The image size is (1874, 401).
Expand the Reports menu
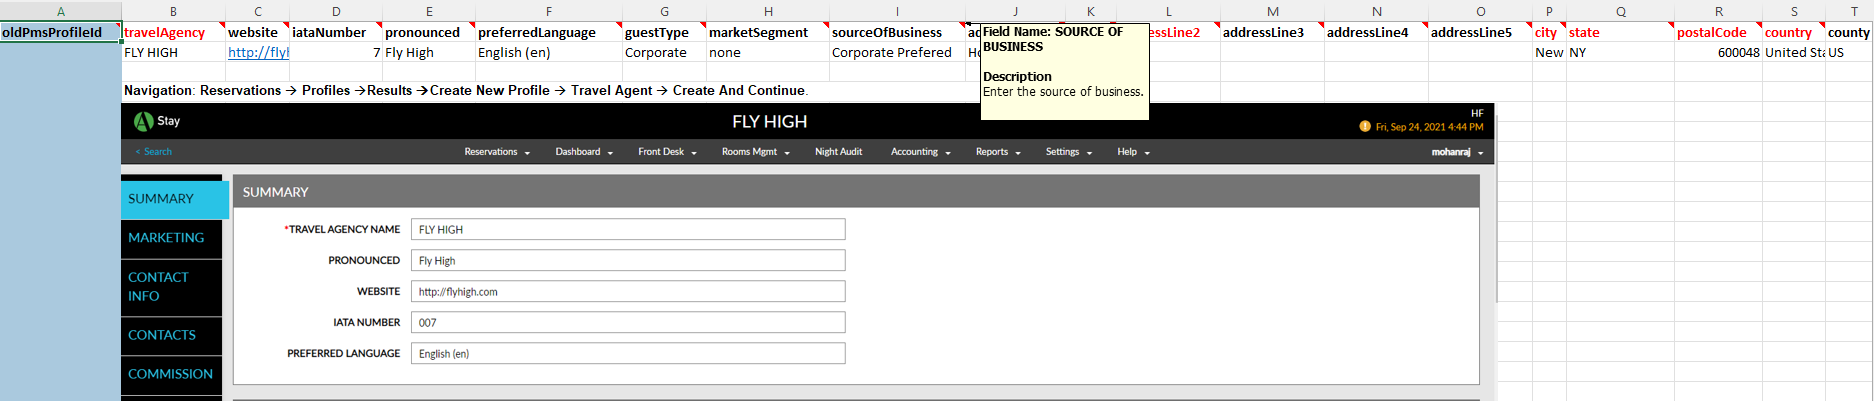(998, 152)
